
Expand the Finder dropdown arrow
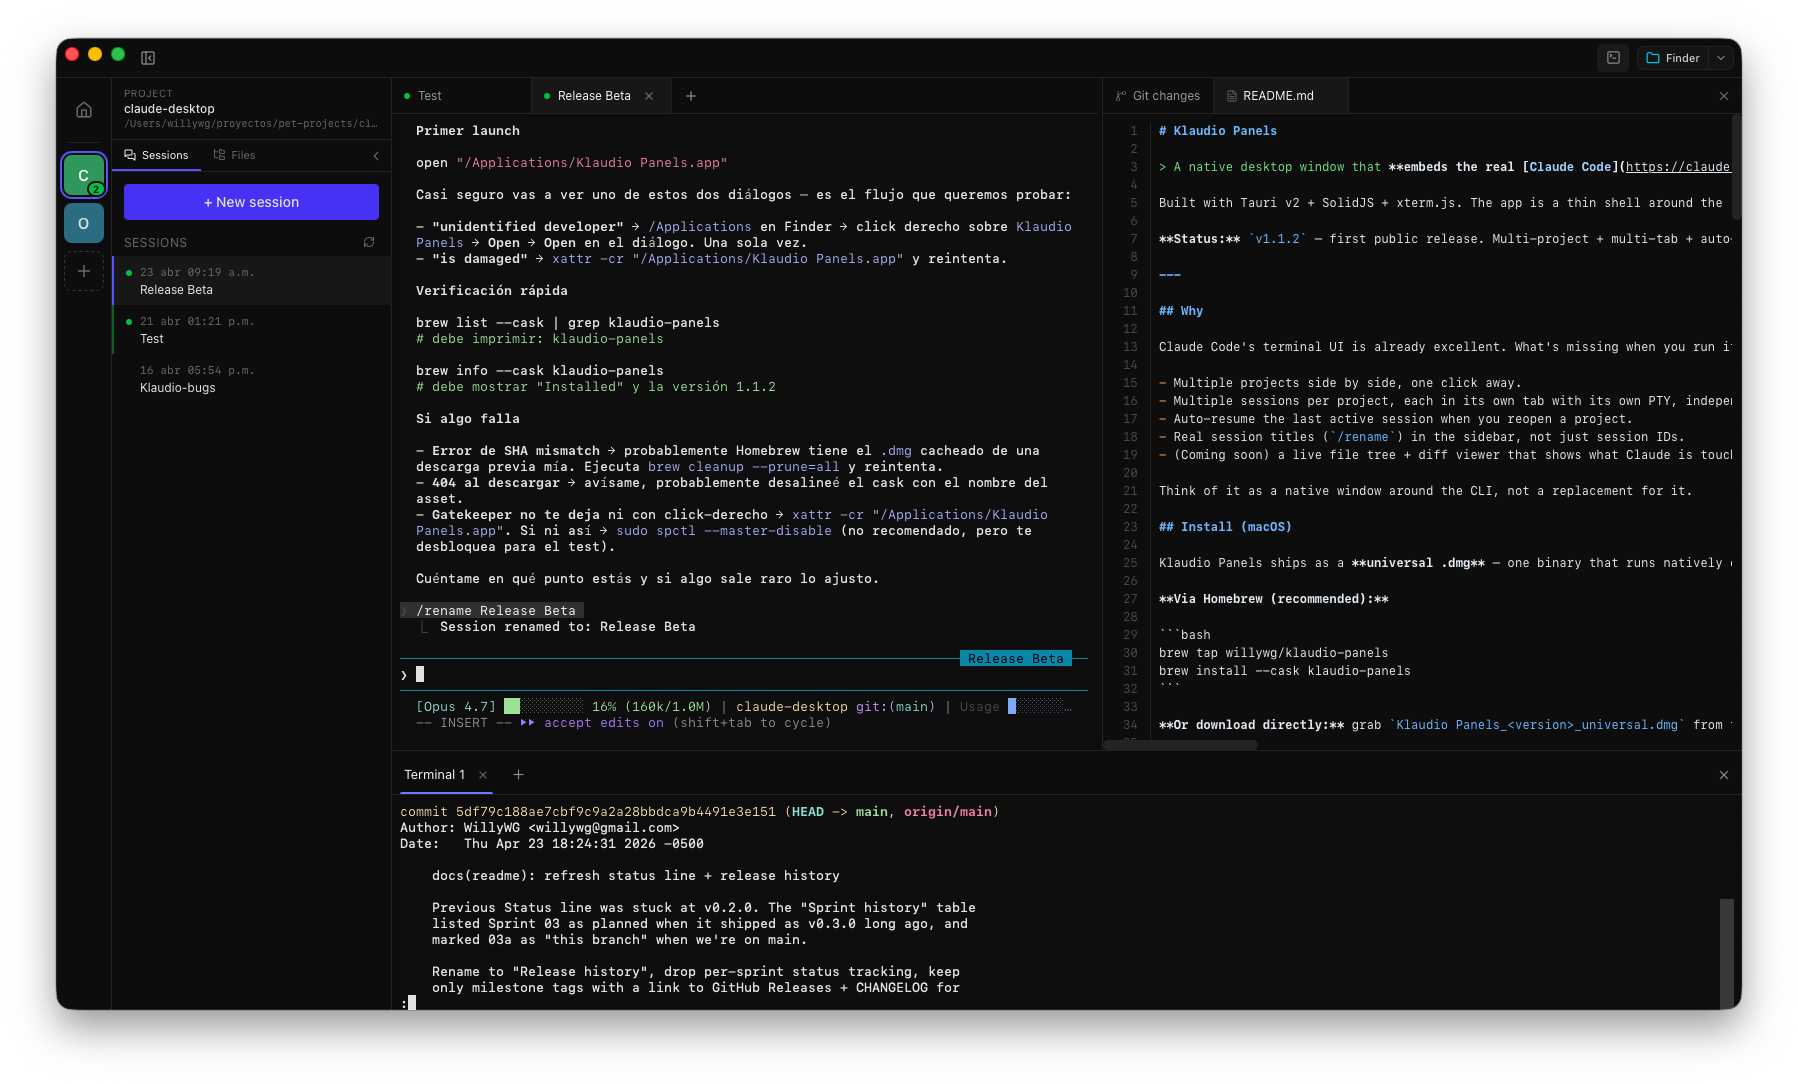(x=1721, y=58)
